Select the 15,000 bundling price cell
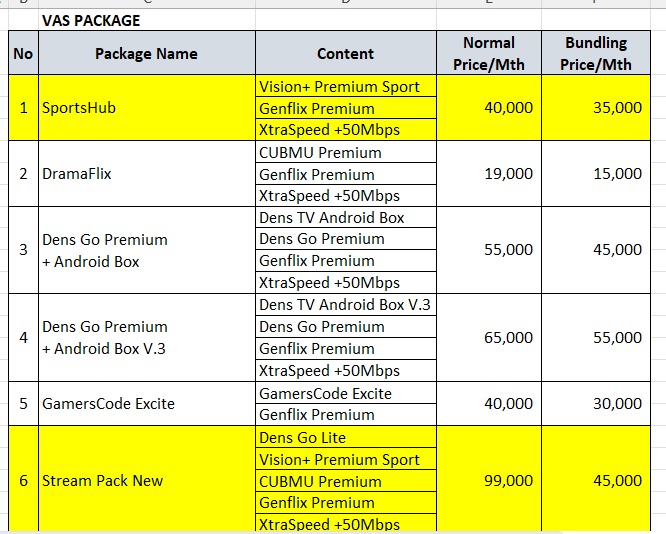 coord(596,174)
